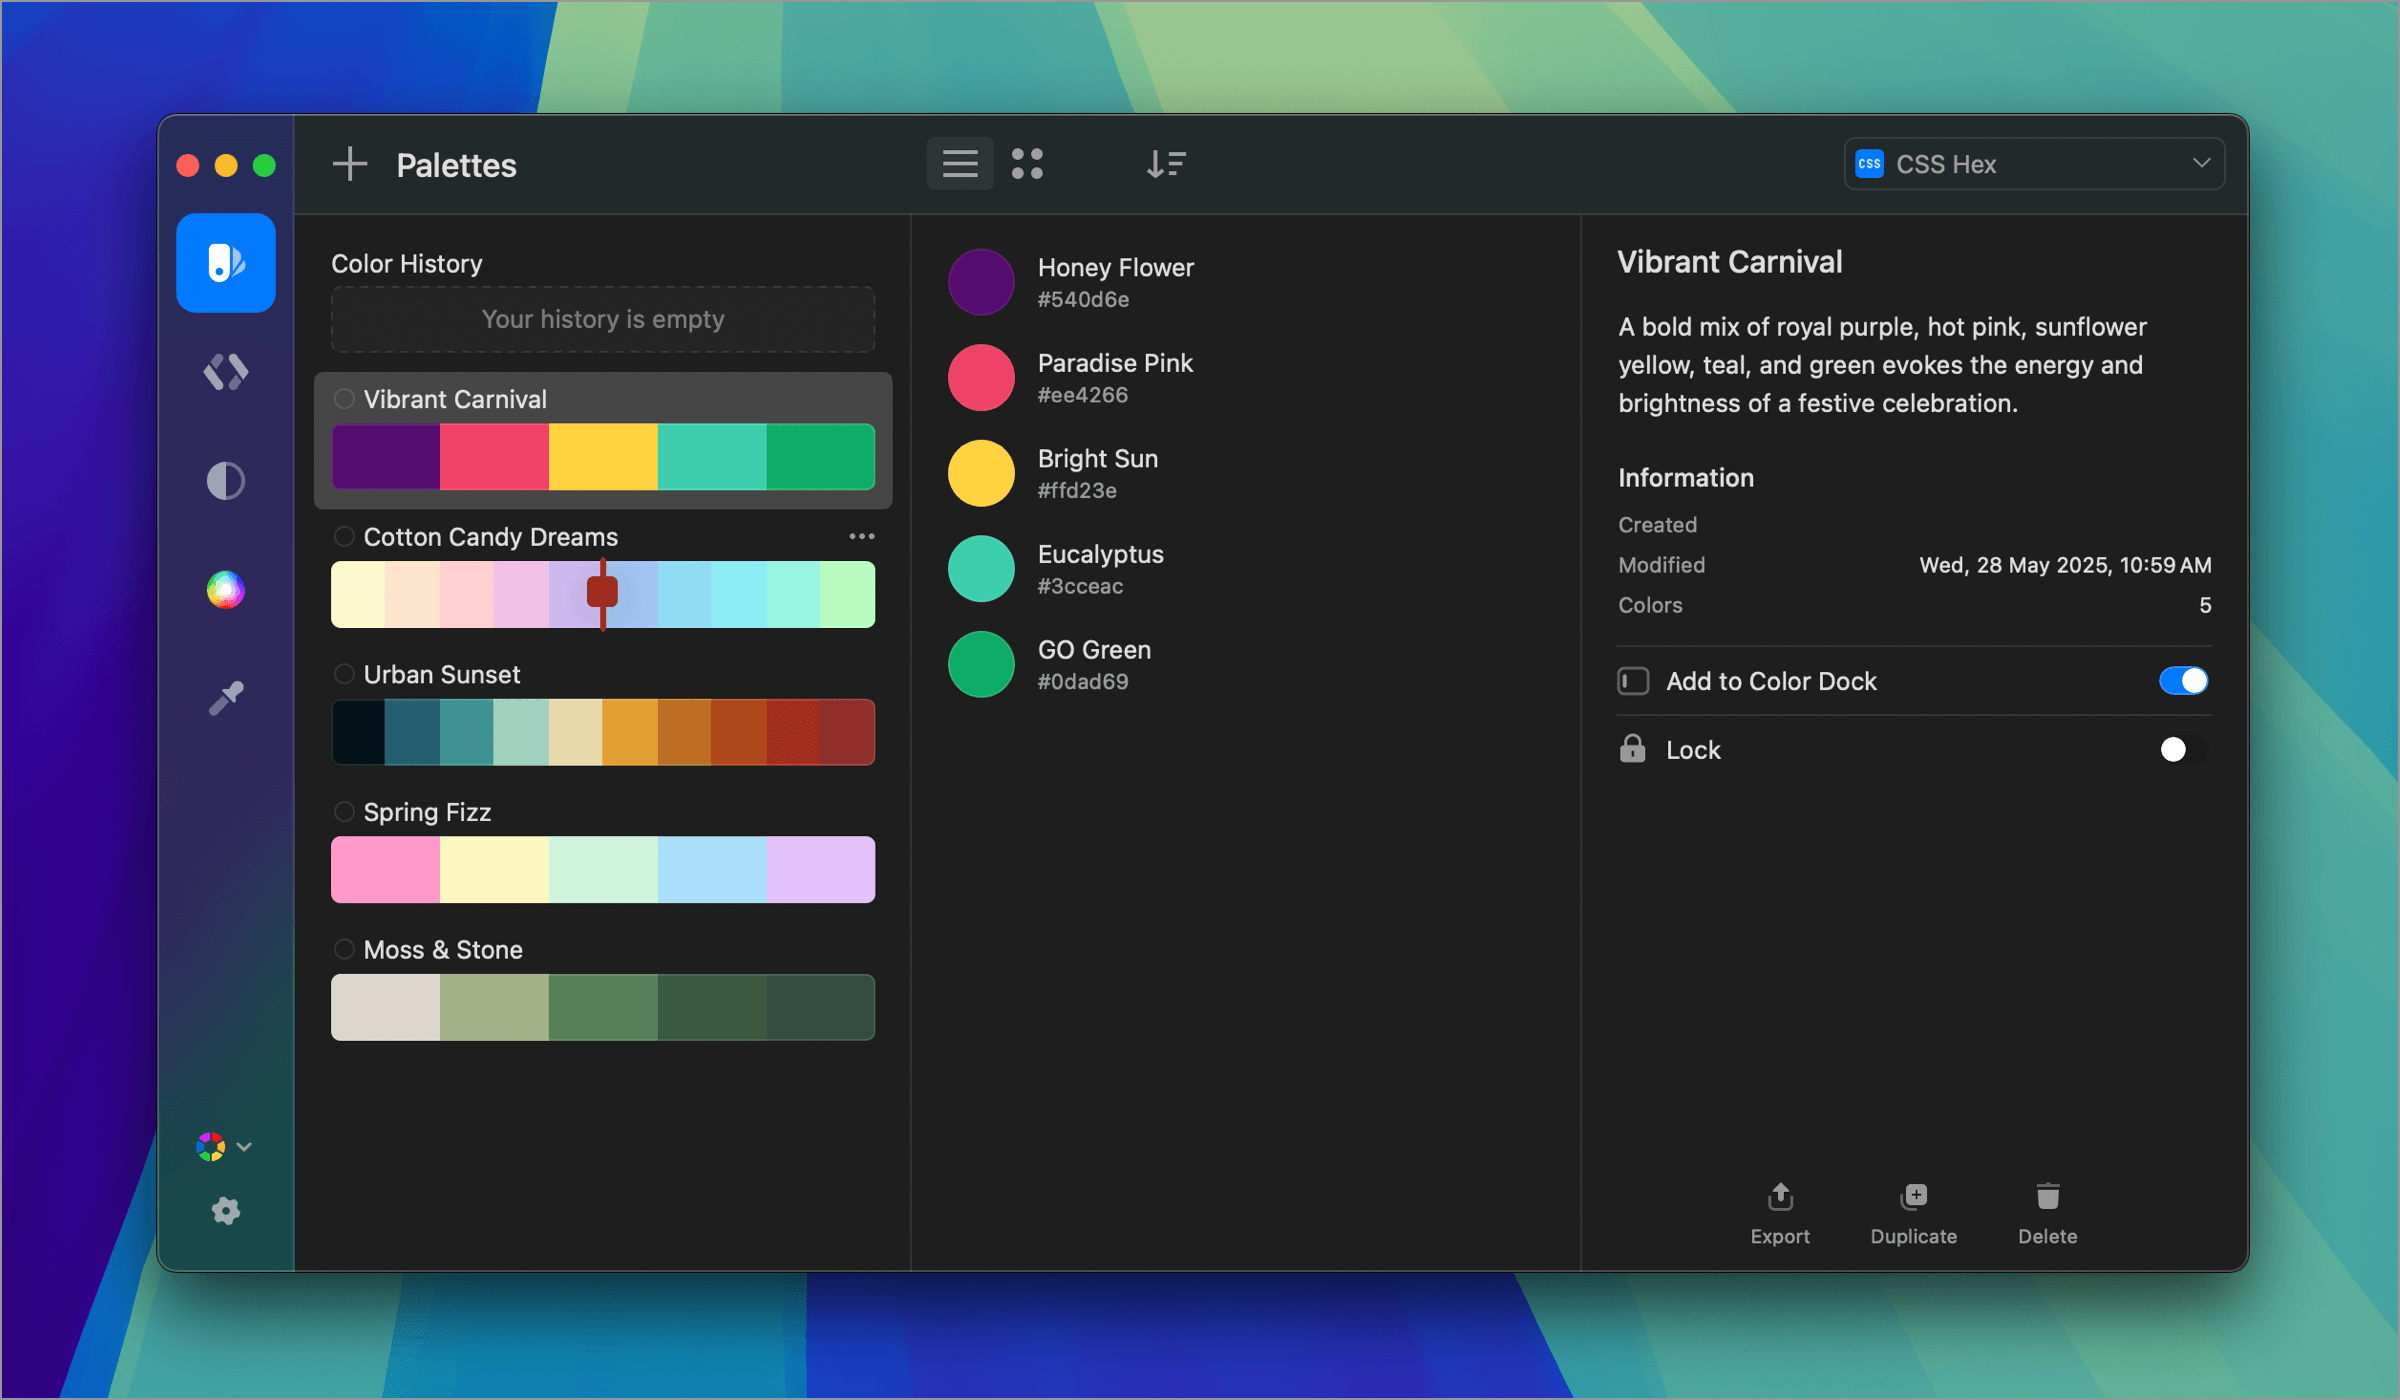
Task: Select the eyedropper color picker tool
Action: pos(225,696)
